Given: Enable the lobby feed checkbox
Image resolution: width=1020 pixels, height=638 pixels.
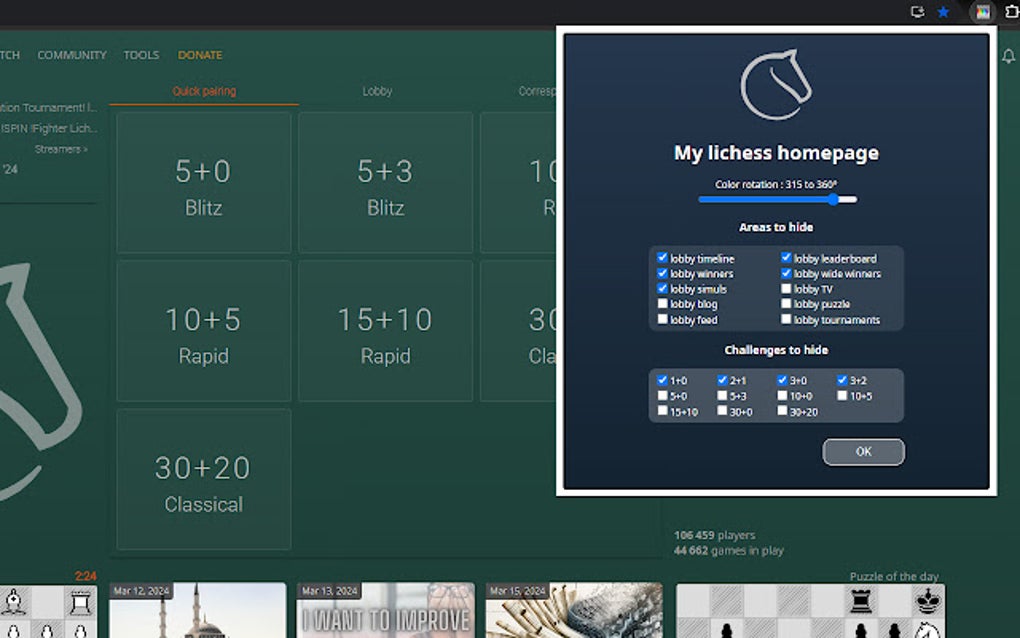Looking at the screenshot, I should [x=662, y=319].
